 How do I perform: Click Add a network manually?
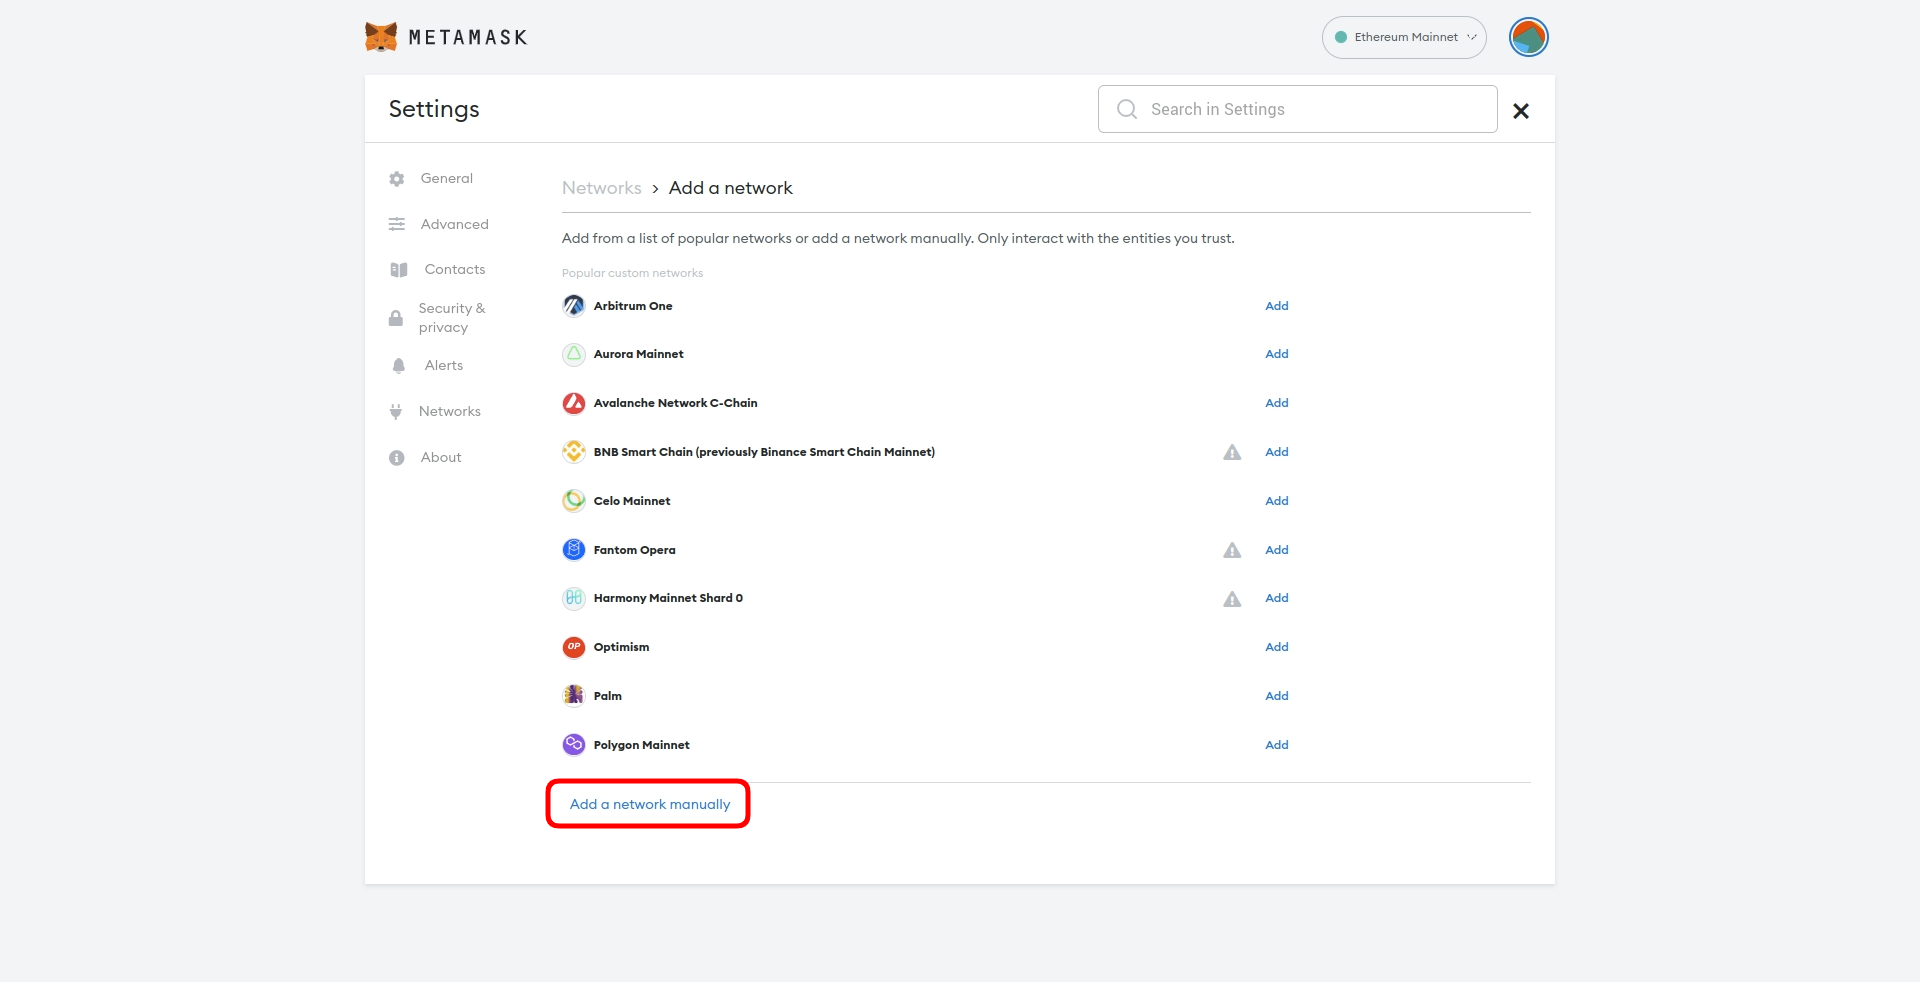[650, 804]
